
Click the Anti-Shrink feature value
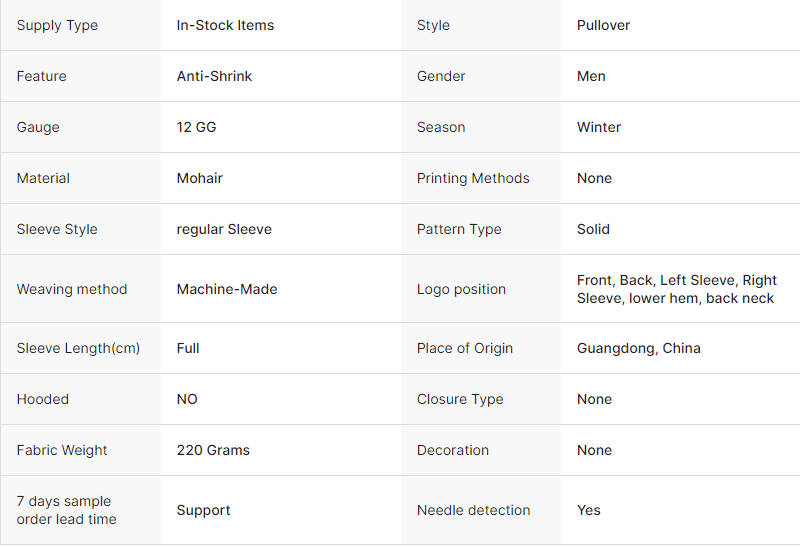click(214, 76)
